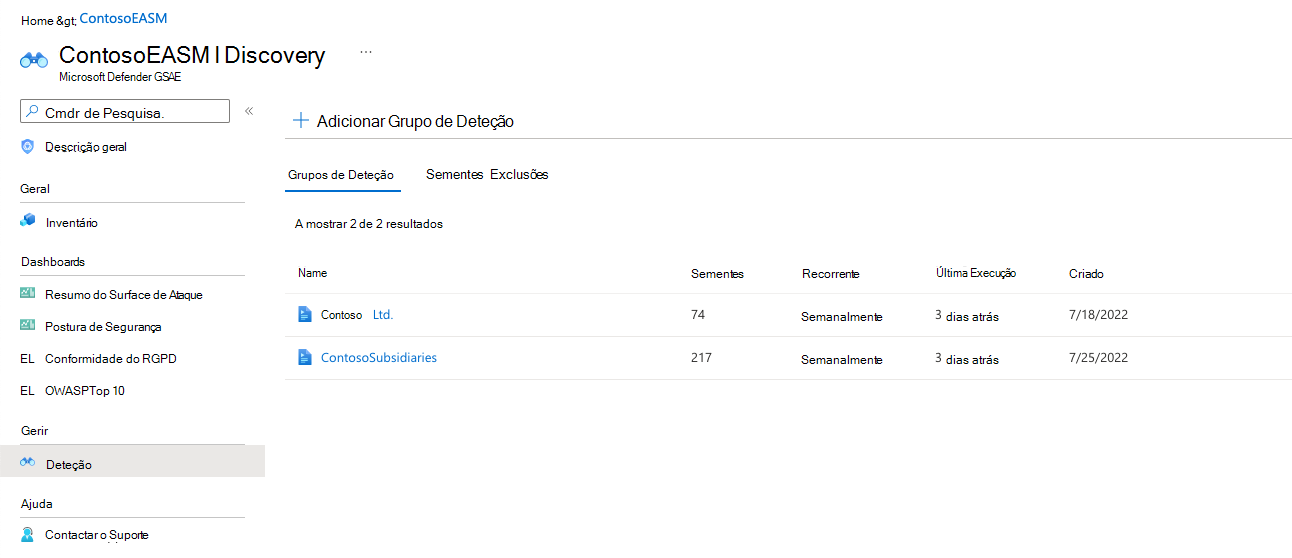Collapse the sidebar with the double chevron
Viewport: 1292px width, 558px height.
pos(249,111)
